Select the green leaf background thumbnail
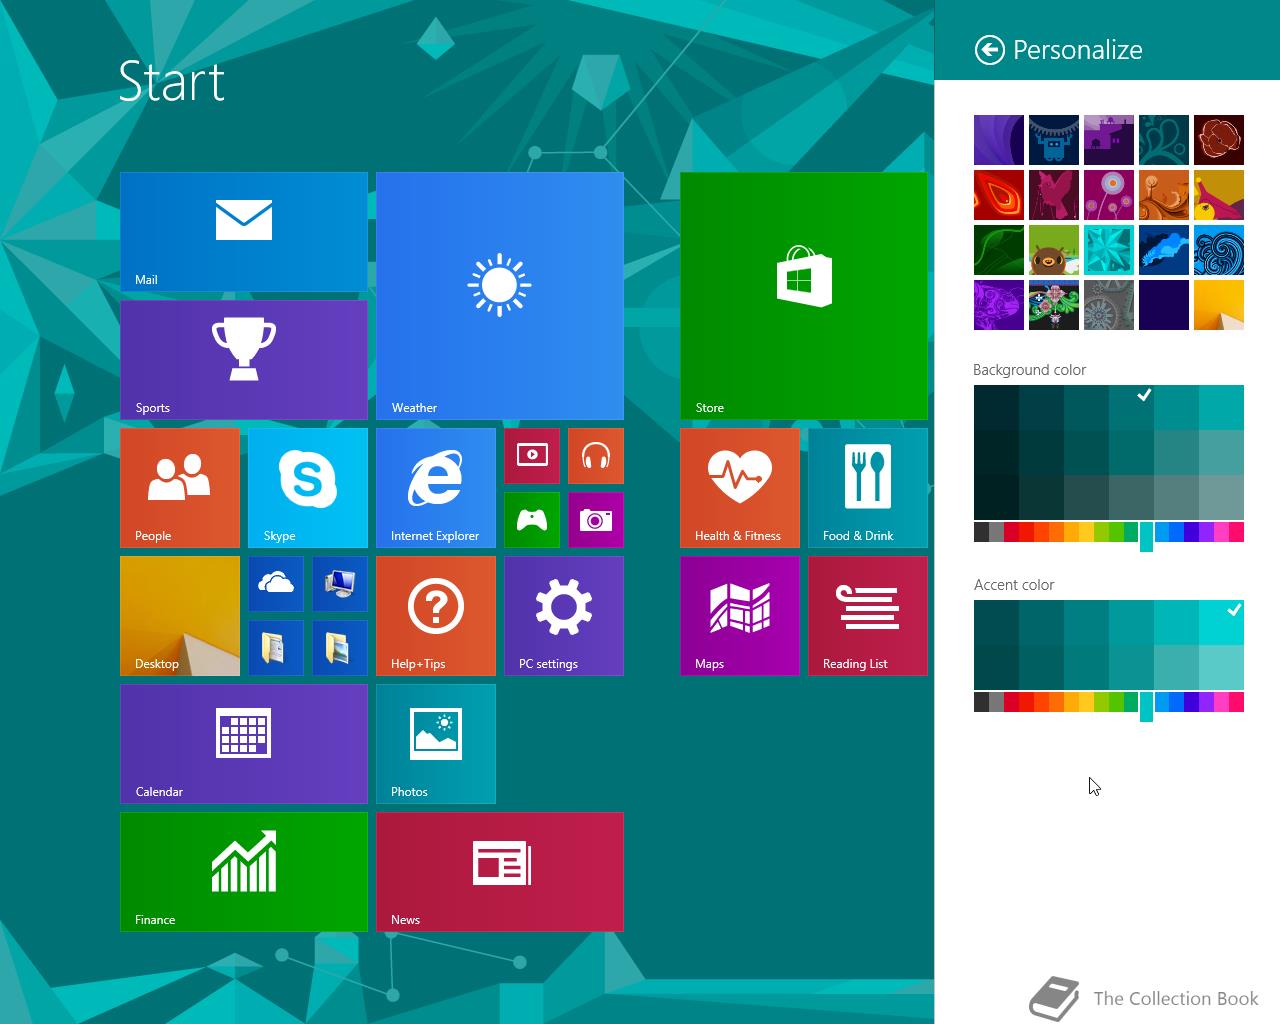Image resolution: width=1280 pixels, height=1024 pixels. point(999,250)
